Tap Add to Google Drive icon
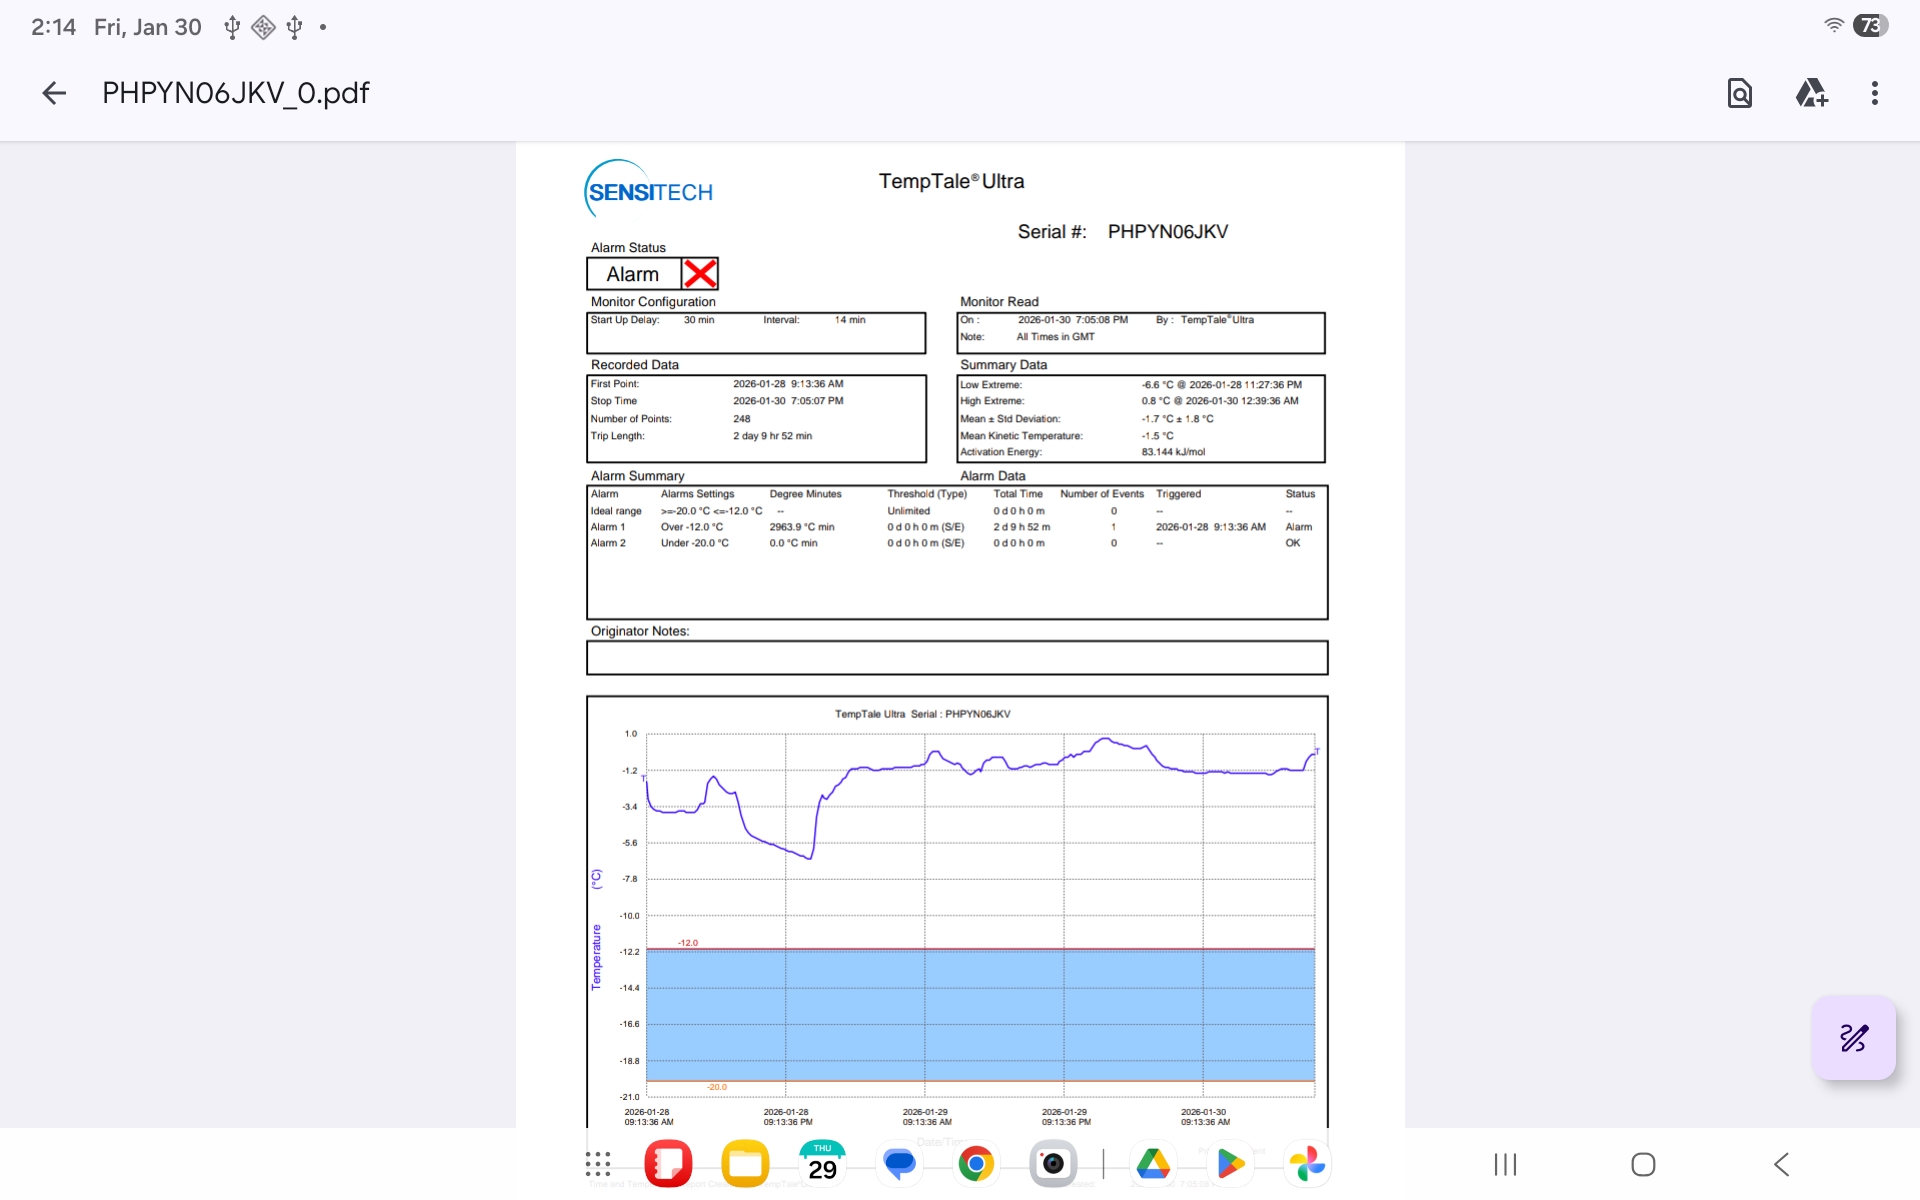 1811,93
